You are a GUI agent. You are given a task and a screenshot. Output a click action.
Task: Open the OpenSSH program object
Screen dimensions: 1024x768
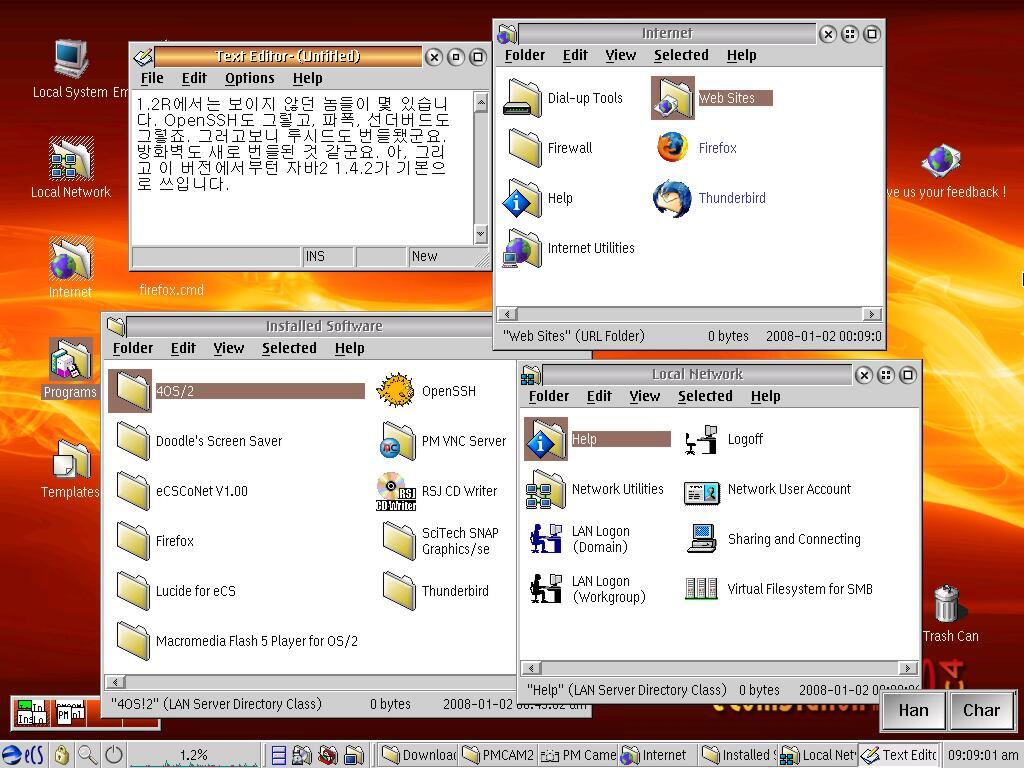coord(396,391)
